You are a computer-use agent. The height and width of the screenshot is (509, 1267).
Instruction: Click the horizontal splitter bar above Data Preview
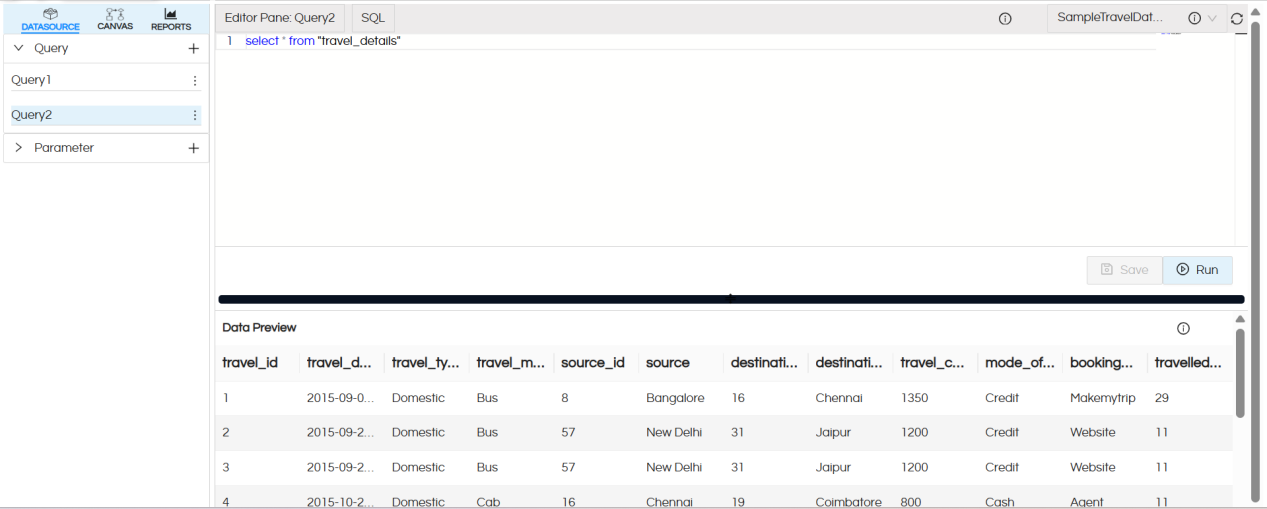731,299
